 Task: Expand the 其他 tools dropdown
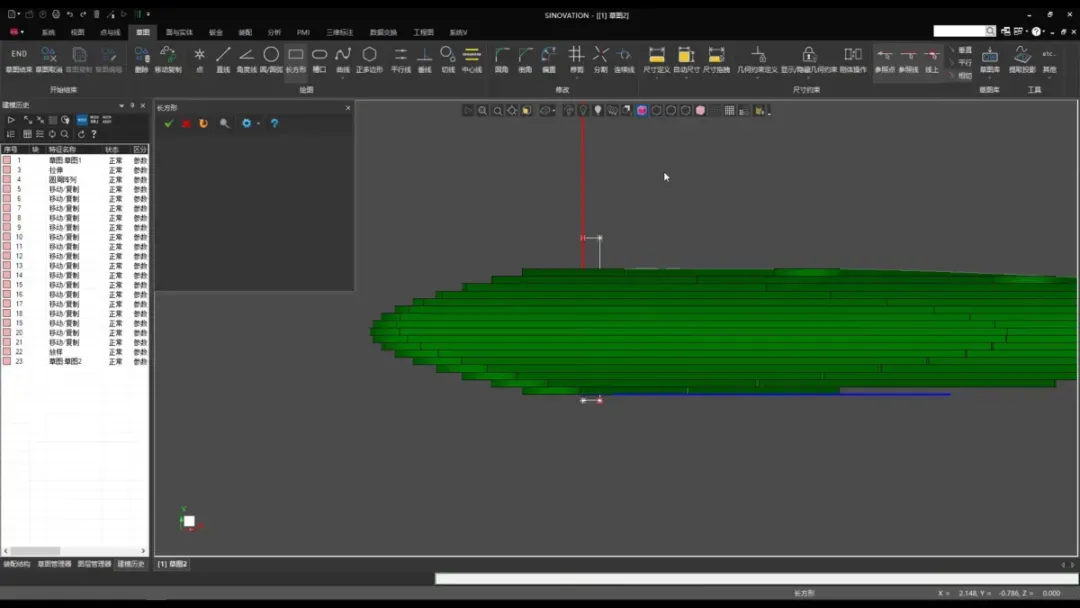[1049, 59]
